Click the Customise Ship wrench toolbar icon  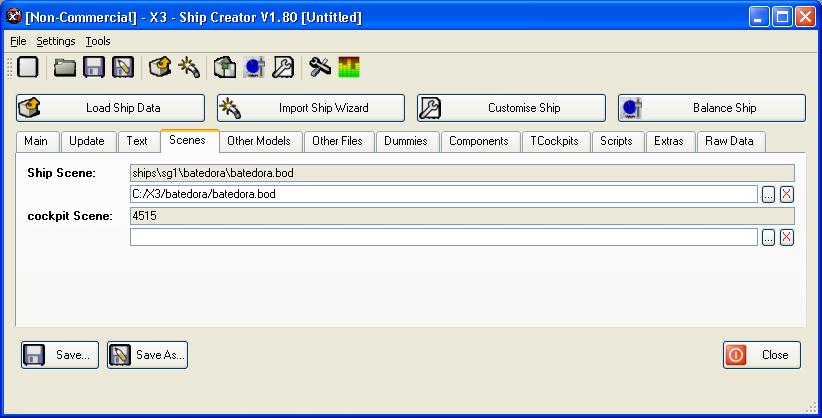coord(283,68)
